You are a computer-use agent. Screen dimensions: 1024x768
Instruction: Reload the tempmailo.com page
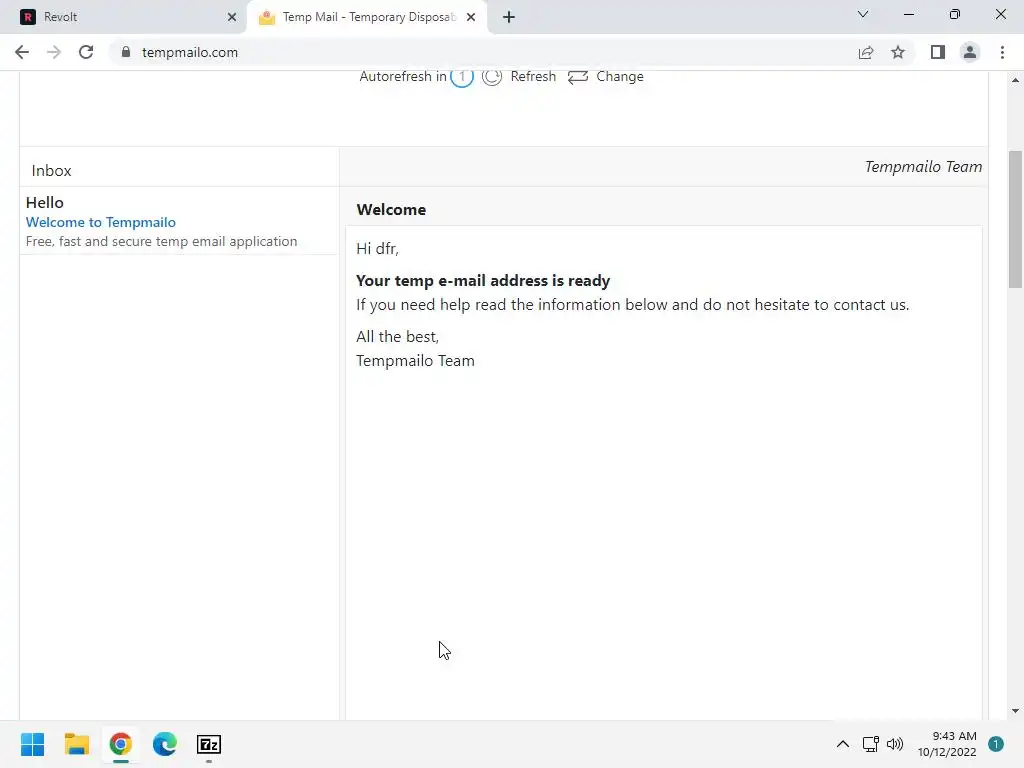(86, 52)
